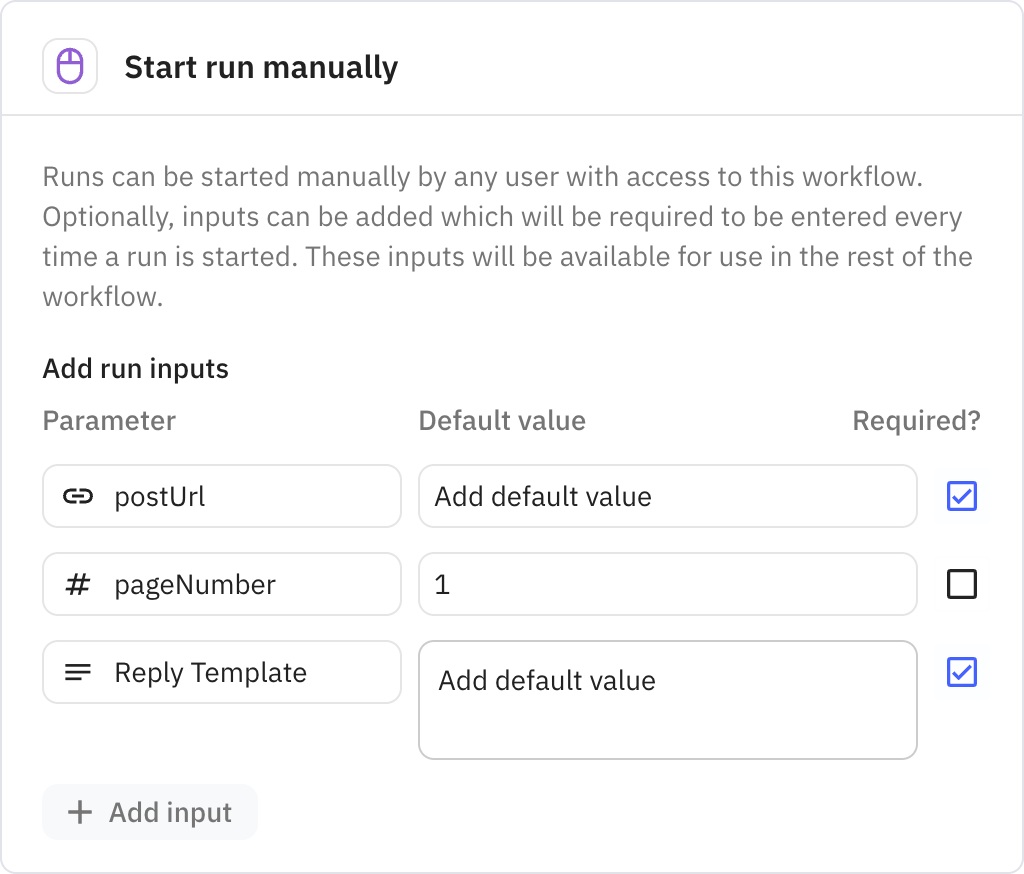Uncheck the Required checkbox for postUrl
Screen dimensions: 1024x874
[961, 496]
